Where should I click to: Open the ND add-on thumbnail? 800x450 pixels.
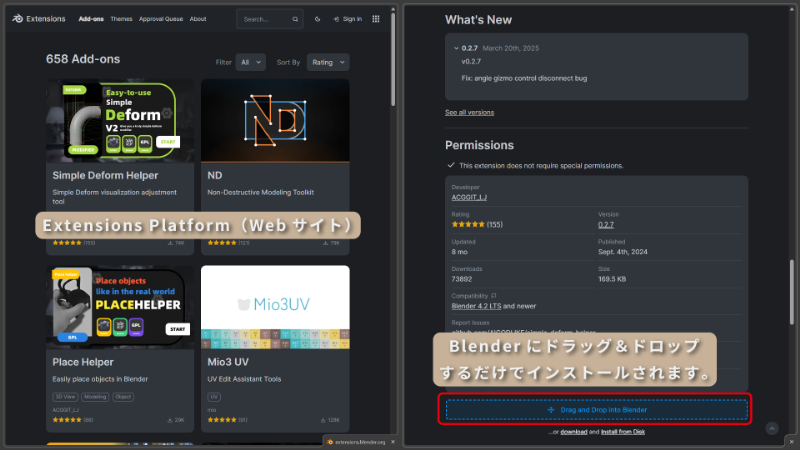click(275, 120)
